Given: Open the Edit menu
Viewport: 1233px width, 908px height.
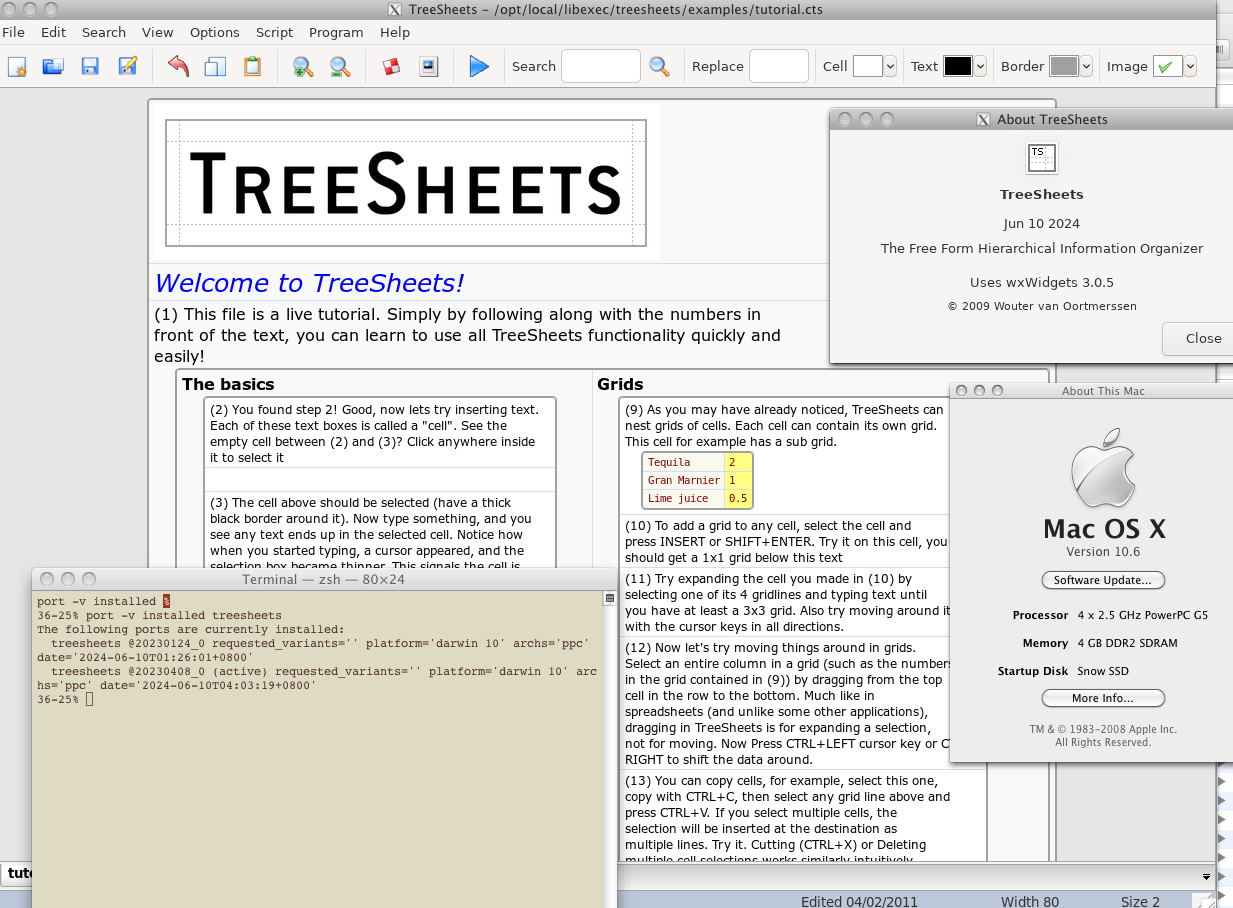Looking at the screenshot, I should point(53,32).
